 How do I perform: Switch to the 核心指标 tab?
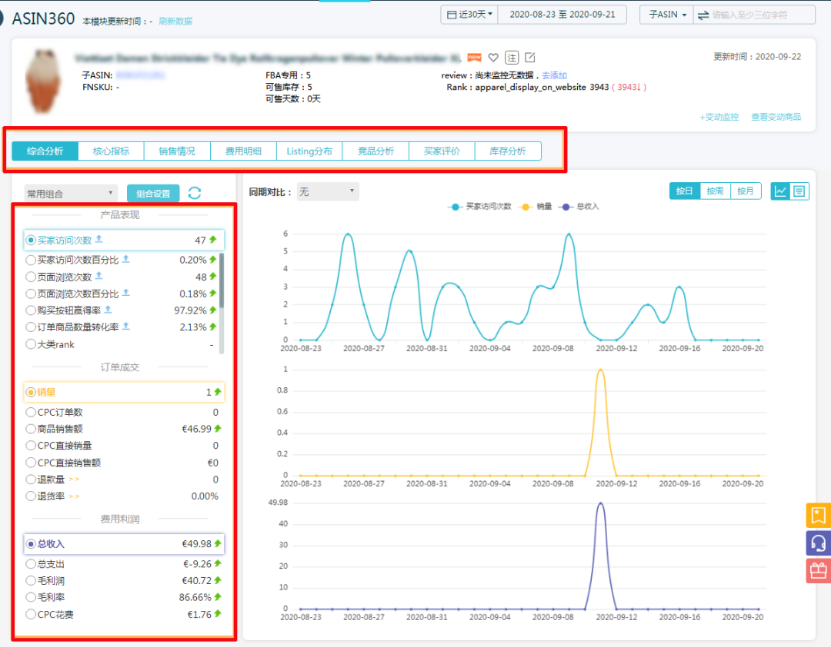coord(111,151)
